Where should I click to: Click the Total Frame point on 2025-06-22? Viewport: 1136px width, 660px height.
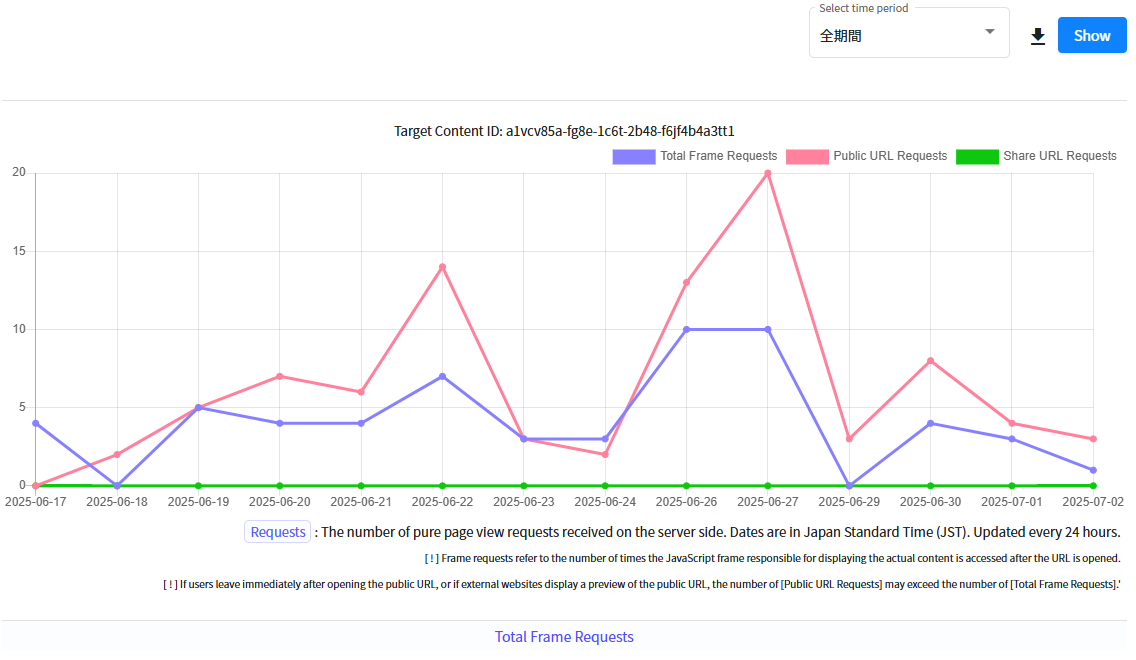click(x=443, y=377)
